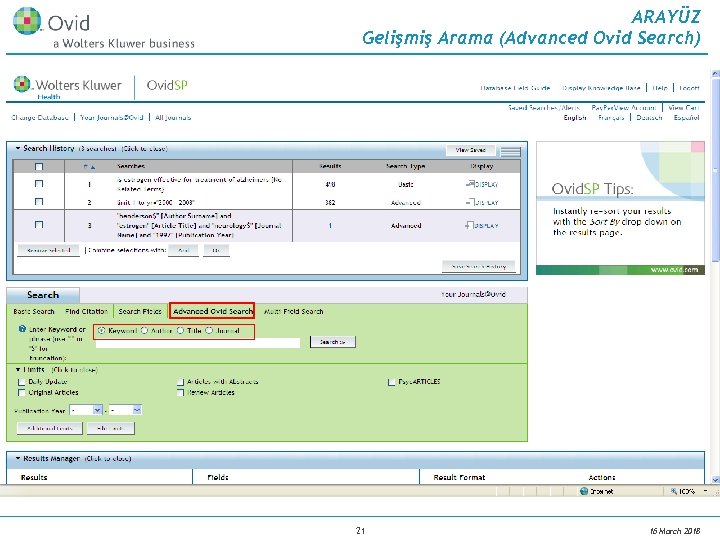Click the Search main tab
The height and width of the screenshot is (540, 720).
43,295
